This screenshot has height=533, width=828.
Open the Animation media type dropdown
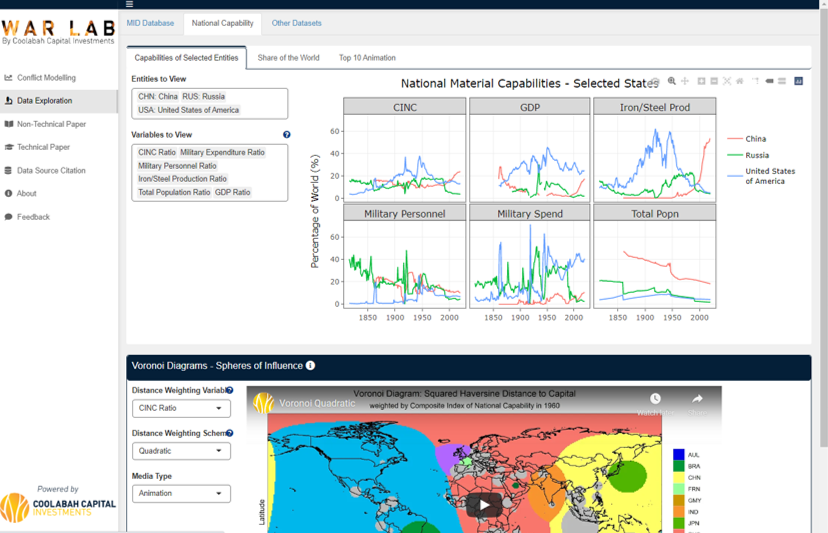[x=181, y=493]
